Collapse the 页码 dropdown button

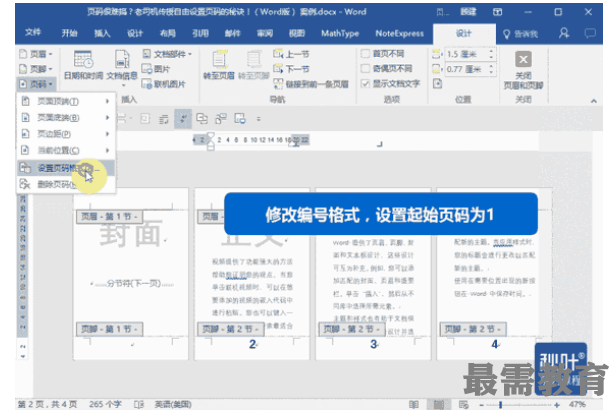coord(36,84)
